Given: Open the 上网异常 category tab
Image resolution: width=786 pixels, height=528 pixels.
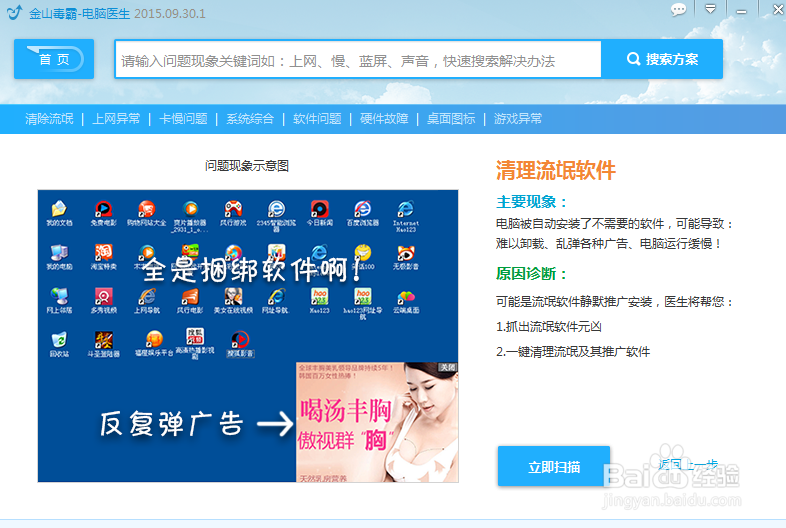Looking at the screenshot, I should pos(116,119).
